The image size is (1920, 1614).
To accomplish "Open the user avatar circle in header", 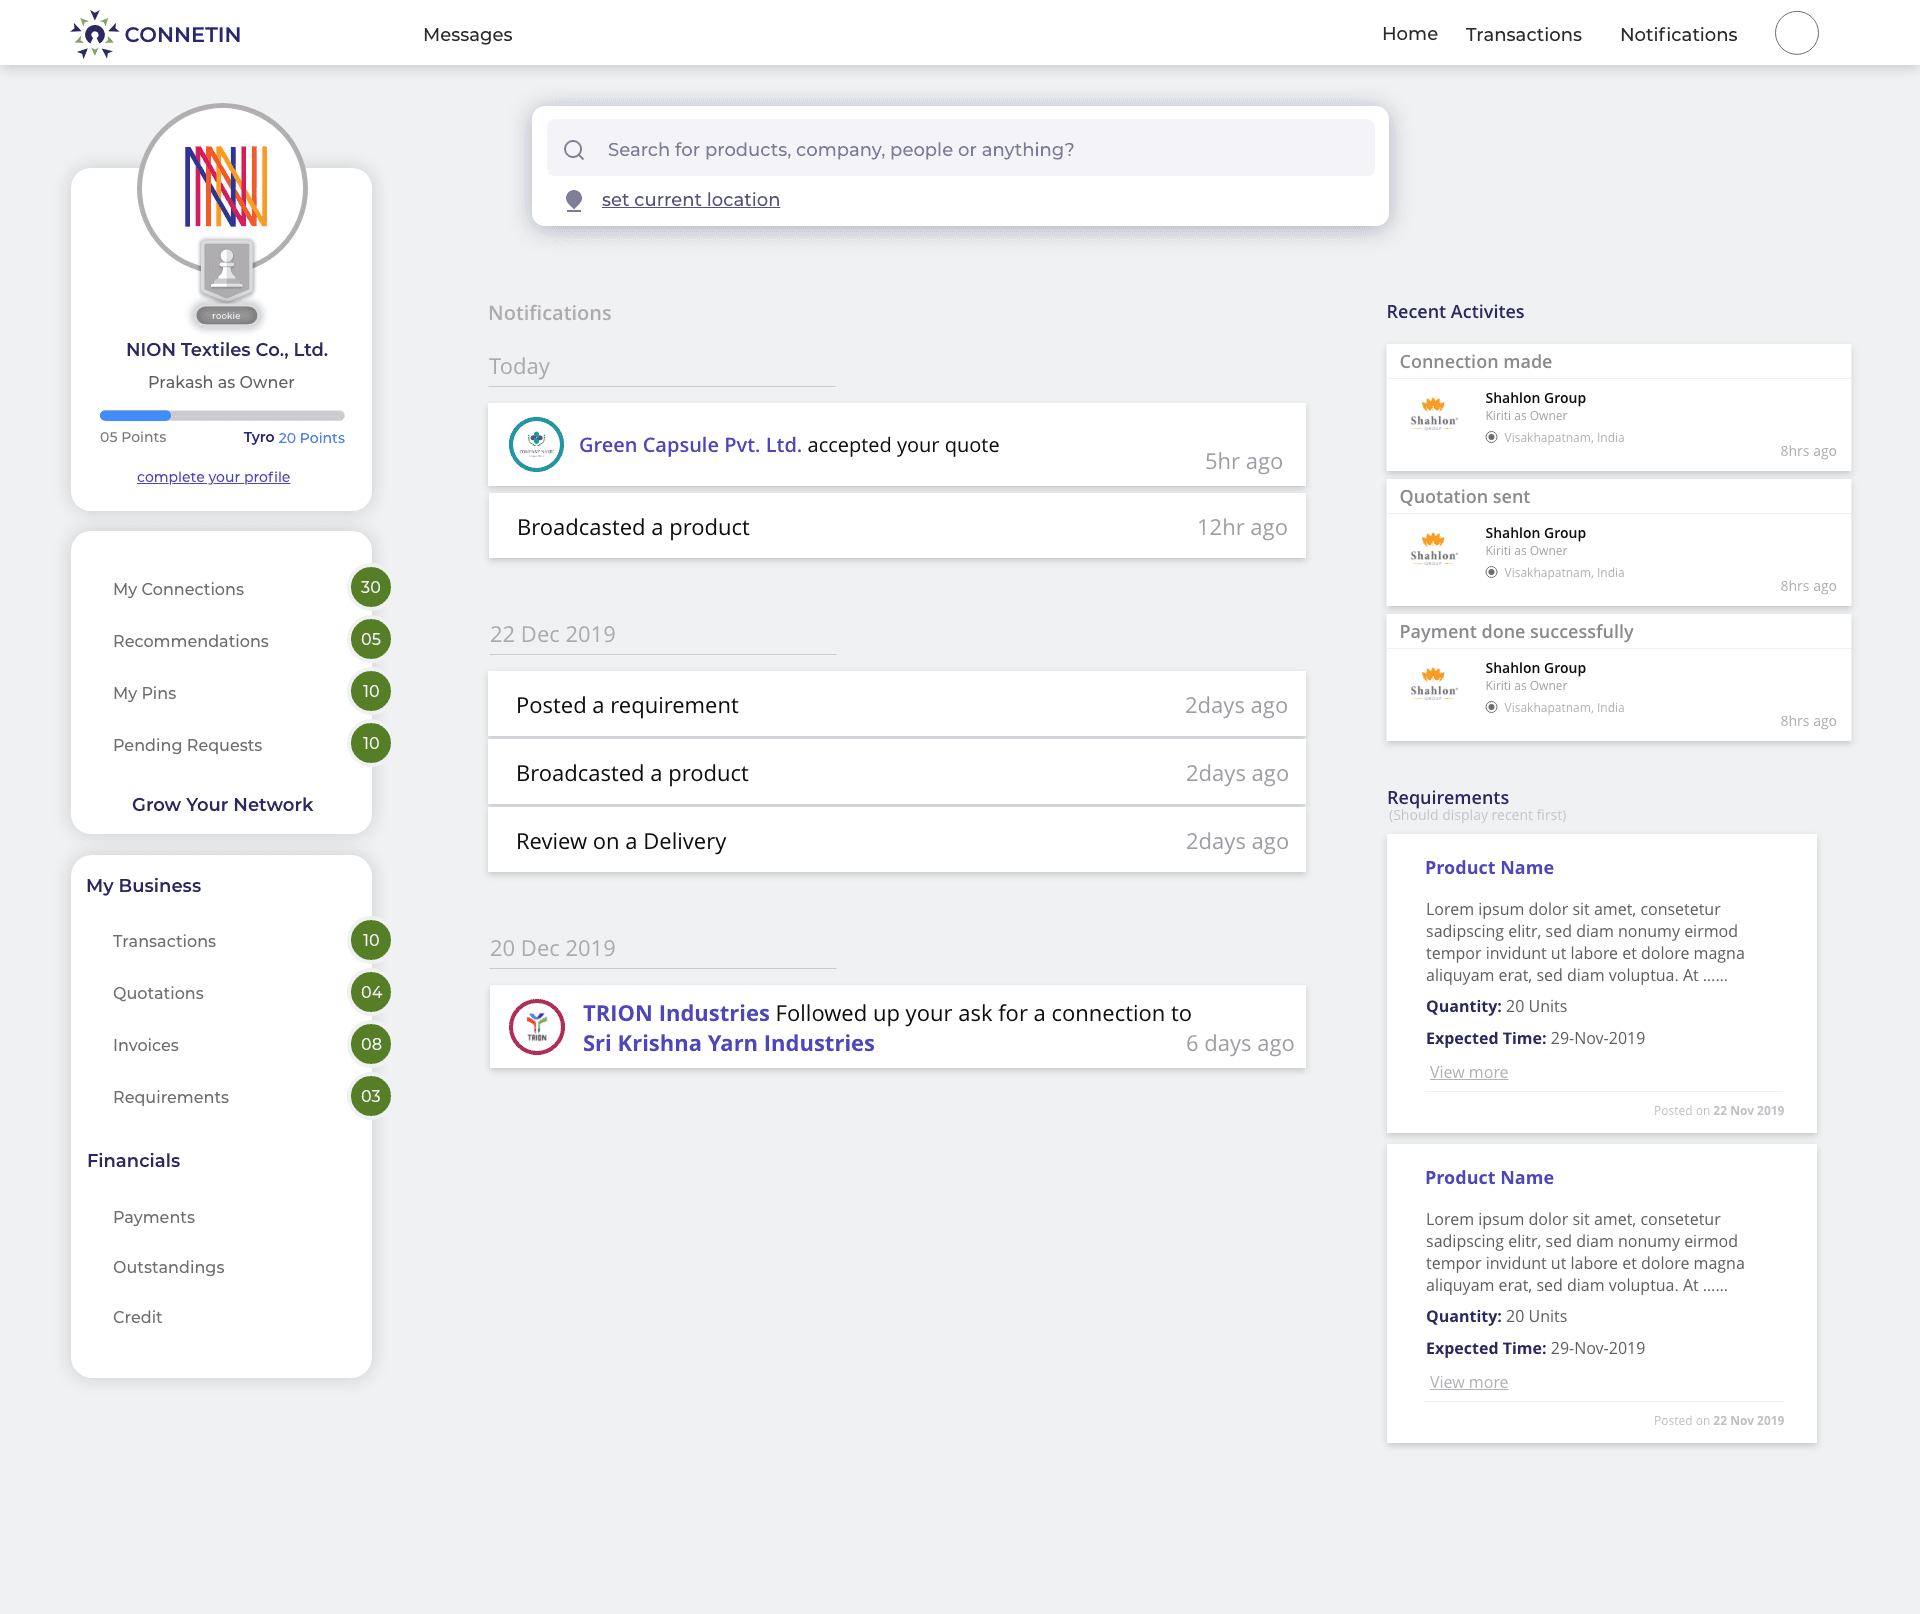I will 1796,34.
